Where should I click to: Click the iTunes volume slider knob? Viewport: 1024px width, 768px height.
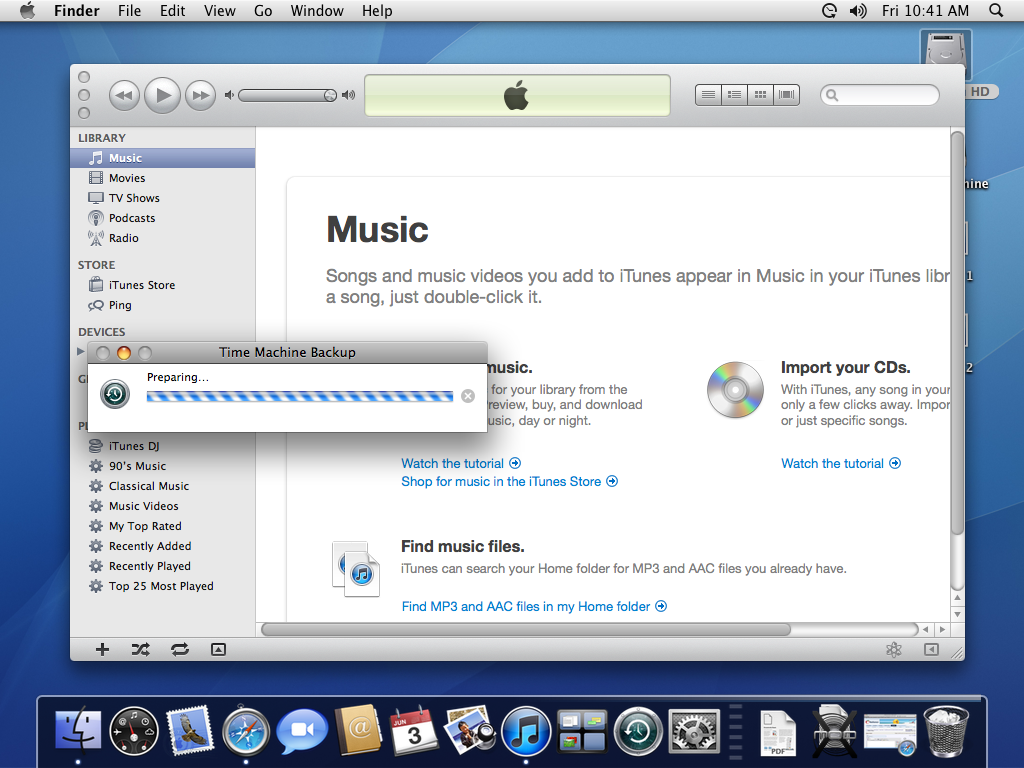tap(330, 95)
